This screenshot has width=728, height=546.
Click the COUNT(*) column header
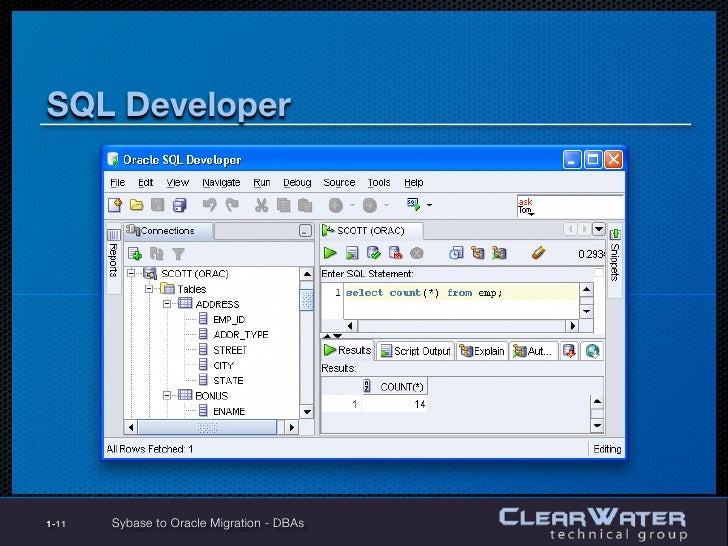(395, 387)
